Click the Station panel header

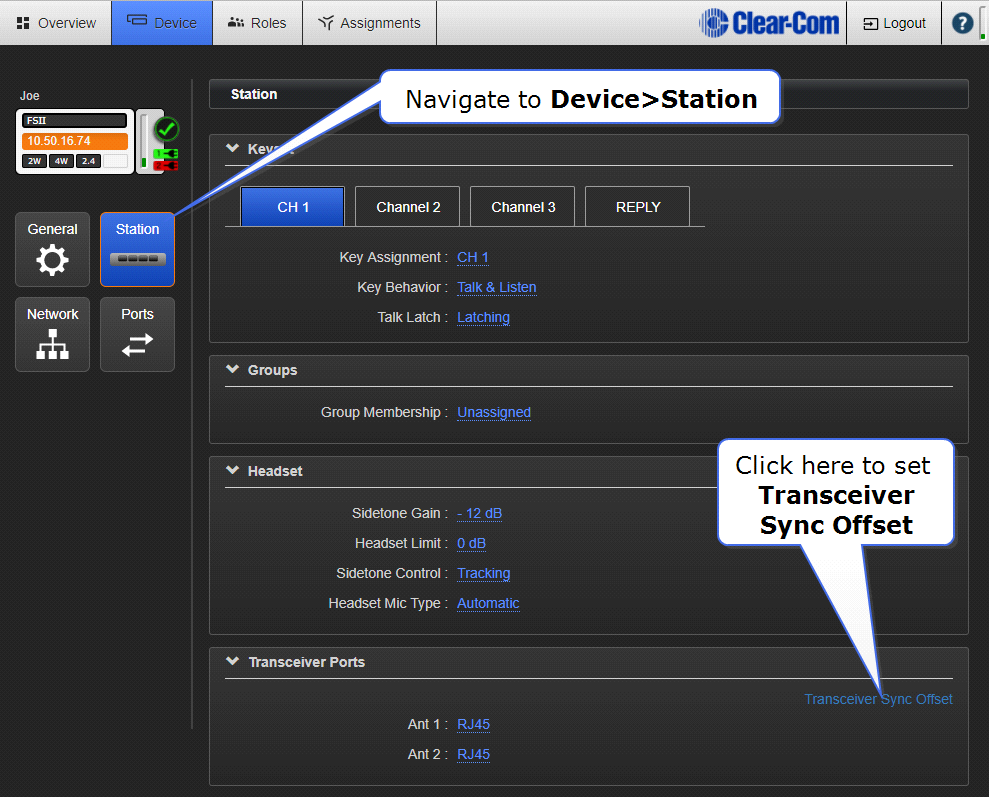[x=588, y=94]
